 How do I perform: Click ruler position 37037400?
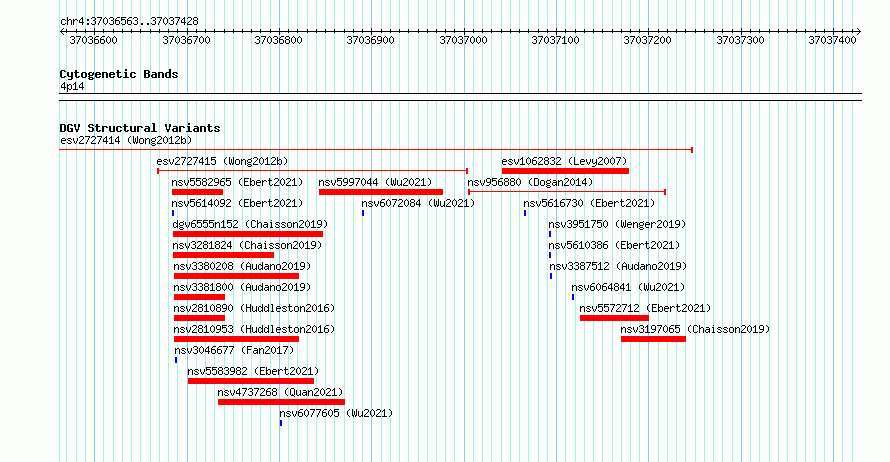point(833,40)
